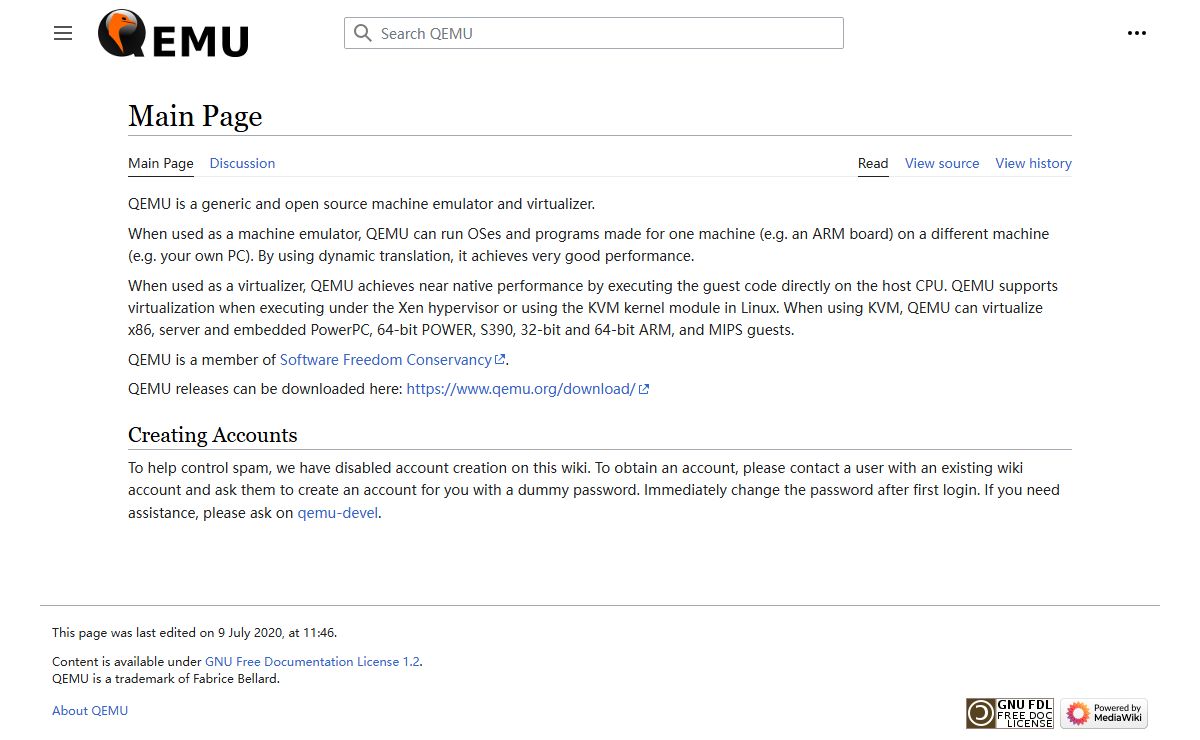Open the hamburger sidebar menu

tap(63, 33)
